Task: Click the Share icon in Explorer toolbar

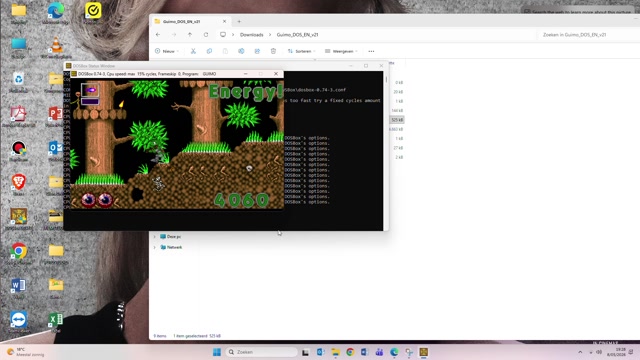Action: point(257,51)
